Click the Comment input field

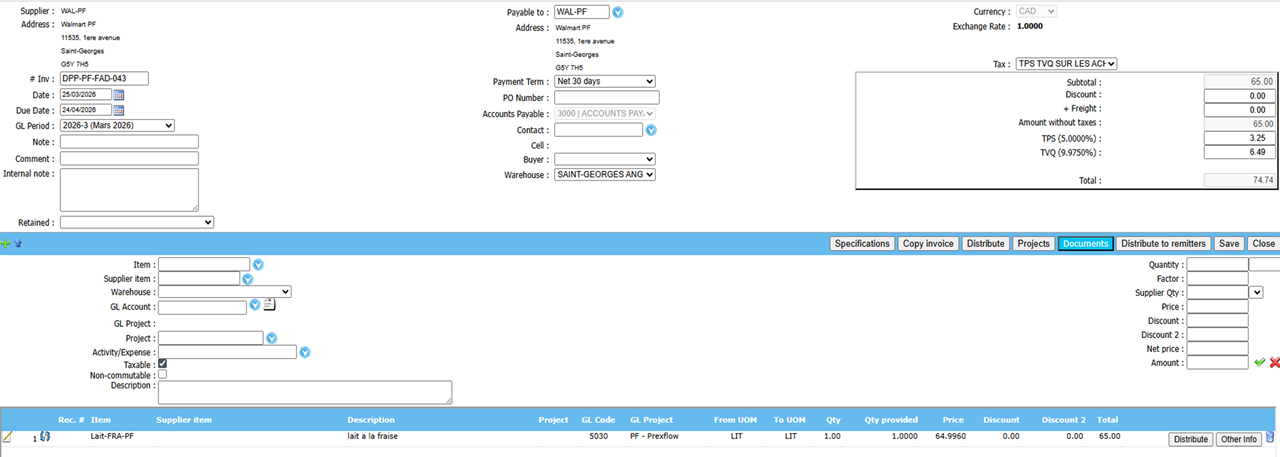tap(129, 158)
